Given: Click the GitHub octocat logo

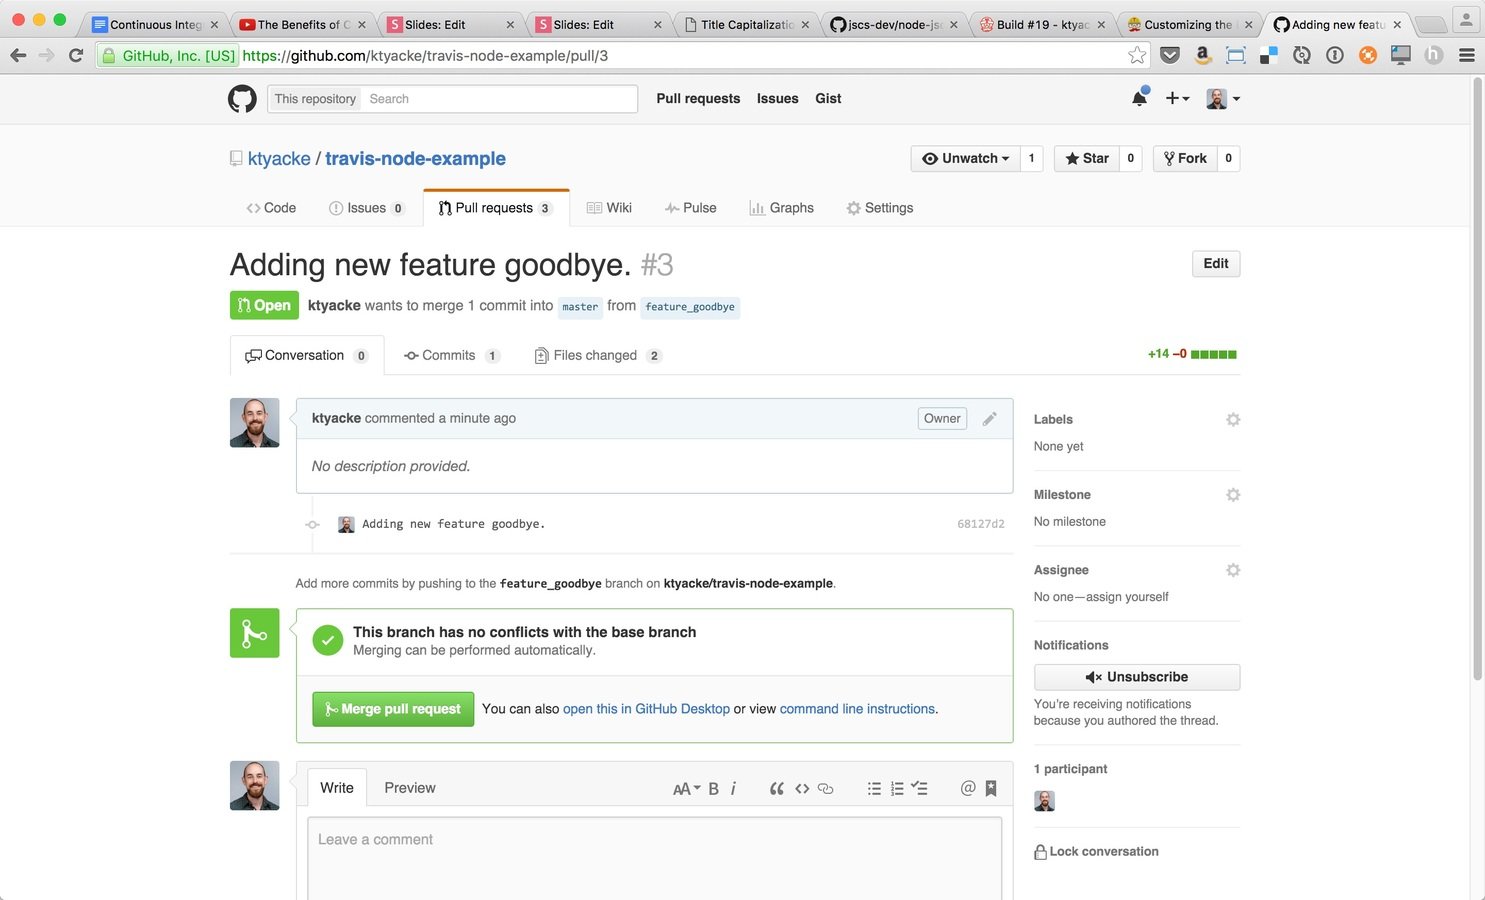Looking at the screenshot, I should click(242, 98).
